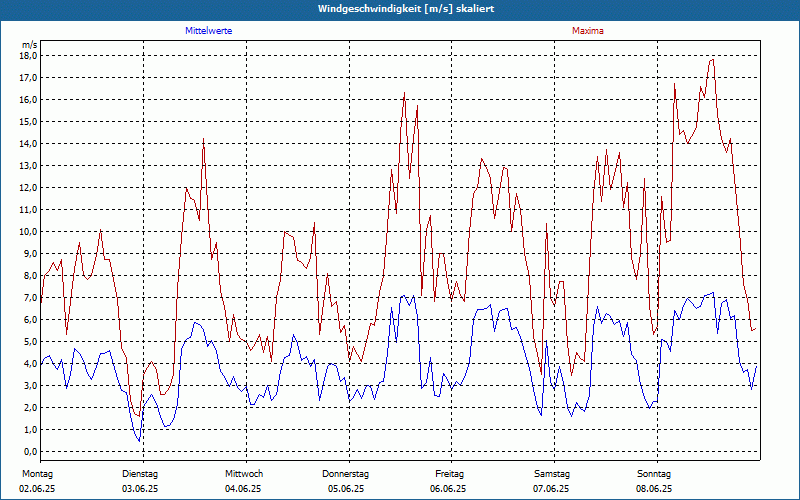Viewport: 800px width, 500px height.
Task: Click the blue "Mittelwerte" legend label
Action: (209, 31)
